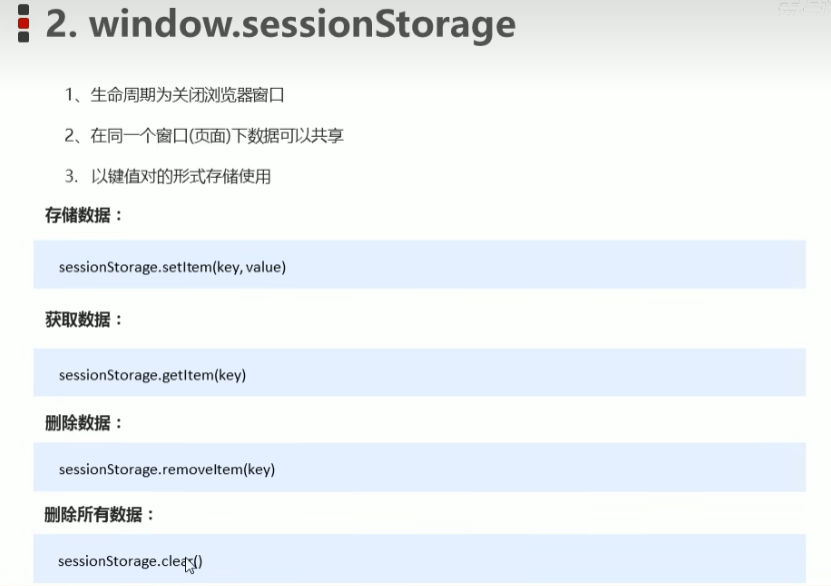Click the red square in the heading bullet
The height and width of the screenshot is (586, 831).
[x=23, y=23]
